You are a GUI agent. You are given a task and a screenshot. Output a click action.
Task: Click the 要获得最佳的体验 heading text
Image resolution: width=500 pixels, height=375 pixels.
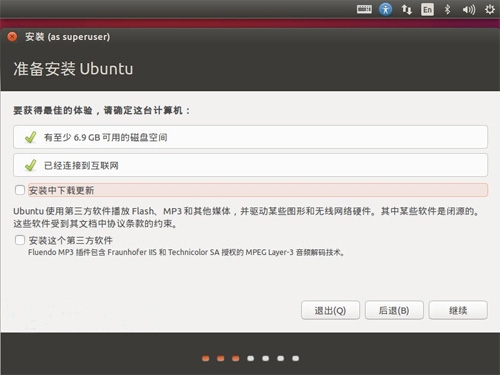[102, 110]
